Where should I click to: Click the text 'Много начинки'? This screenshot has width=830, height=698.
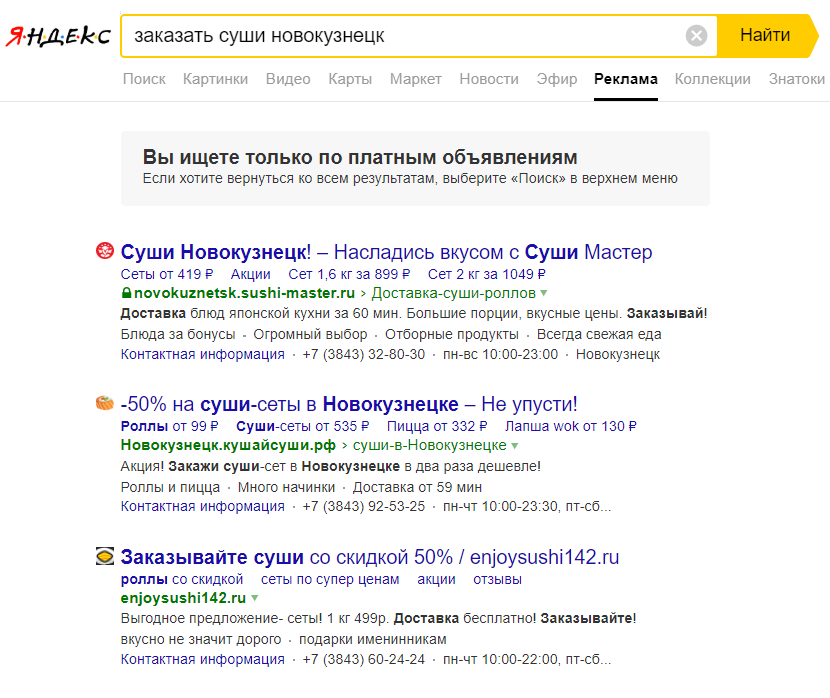(x=286, y=487)
